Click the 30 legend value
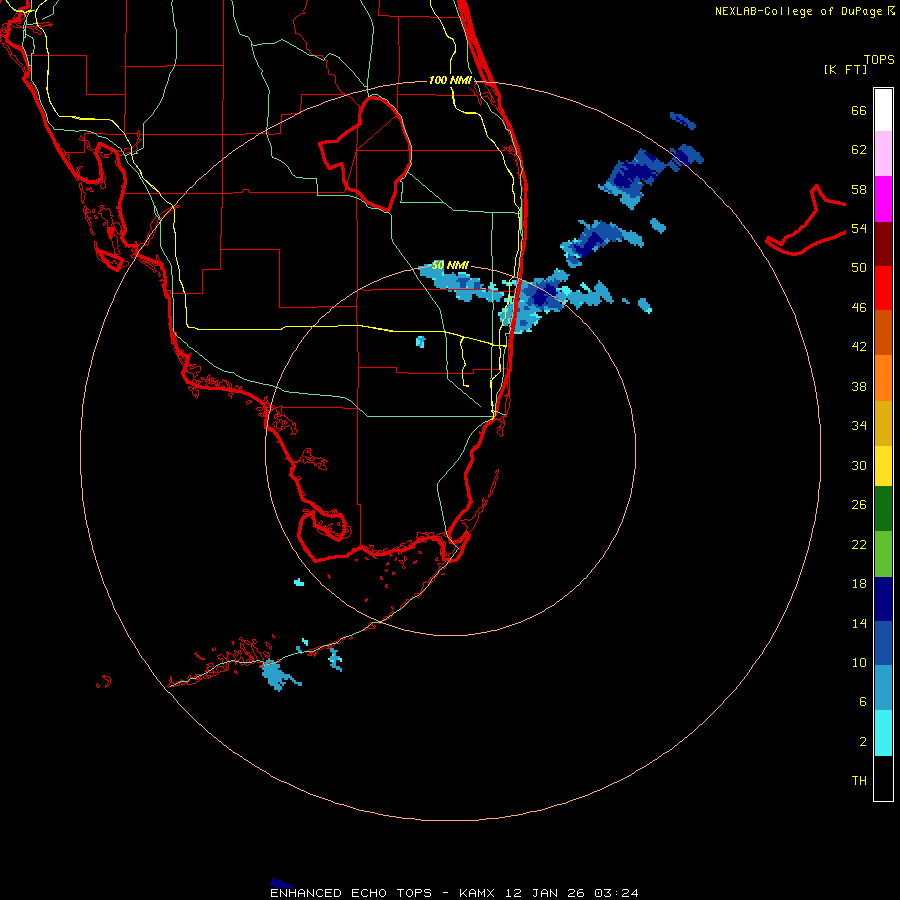 pyautogui.click(x=859, y=465)
